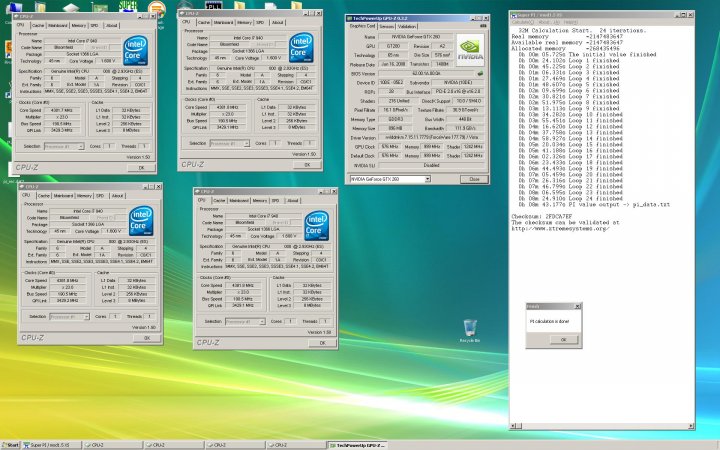The width and height of the screenshot is (720, 450).
Task: Click Intel Core logo in upper-left CPU-Z window
Action: tap(135, 51)
